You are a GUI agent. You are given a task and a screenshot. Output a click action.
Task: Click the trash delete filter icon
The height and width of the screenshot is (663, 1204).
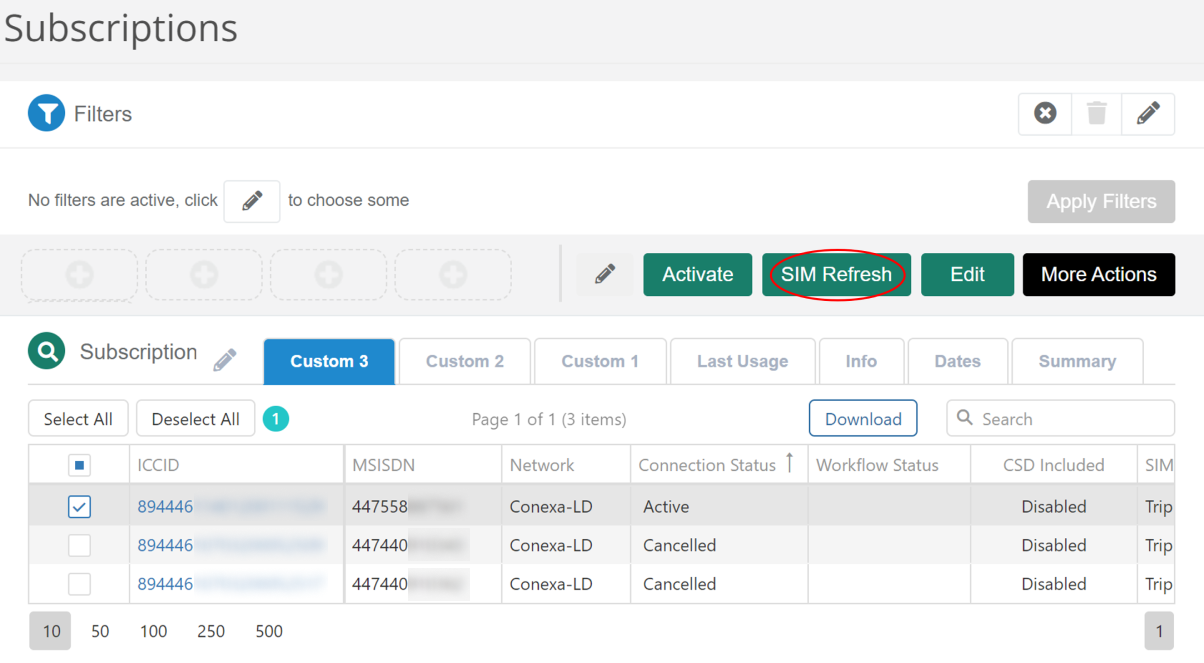[1096, 113]
